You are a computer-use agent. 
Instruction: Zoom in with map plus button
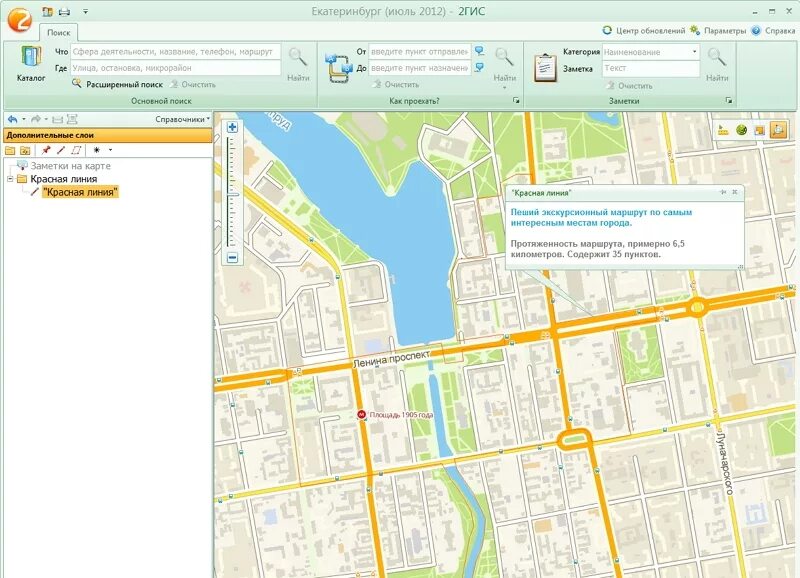tap(232, 127)
